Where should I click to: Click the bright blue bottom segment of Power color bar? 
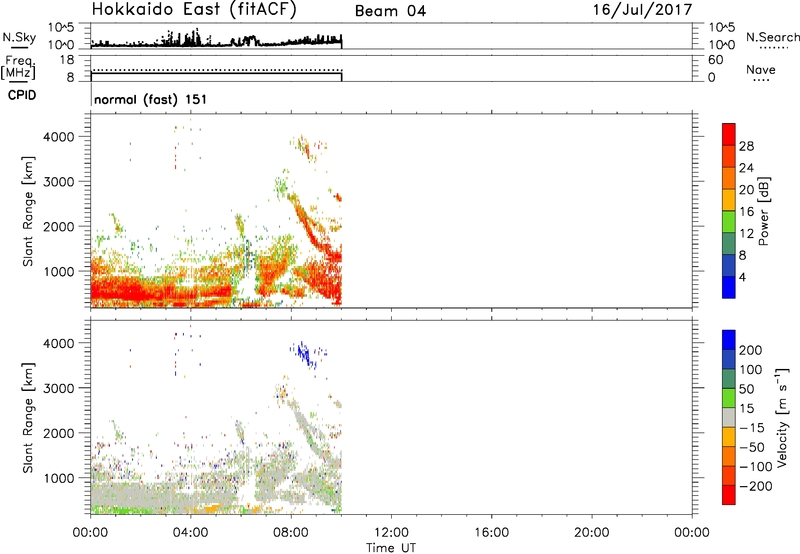pos(729,287)
